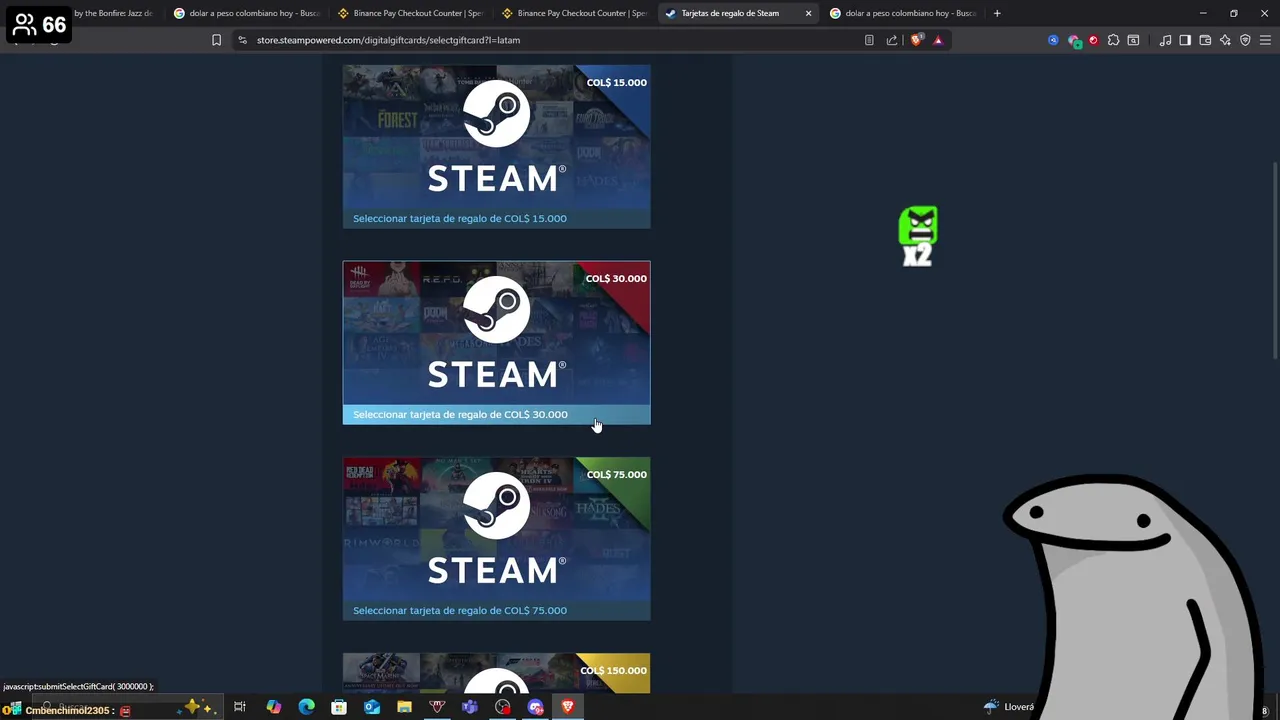Click the address bar URL field

pos(550,40)
